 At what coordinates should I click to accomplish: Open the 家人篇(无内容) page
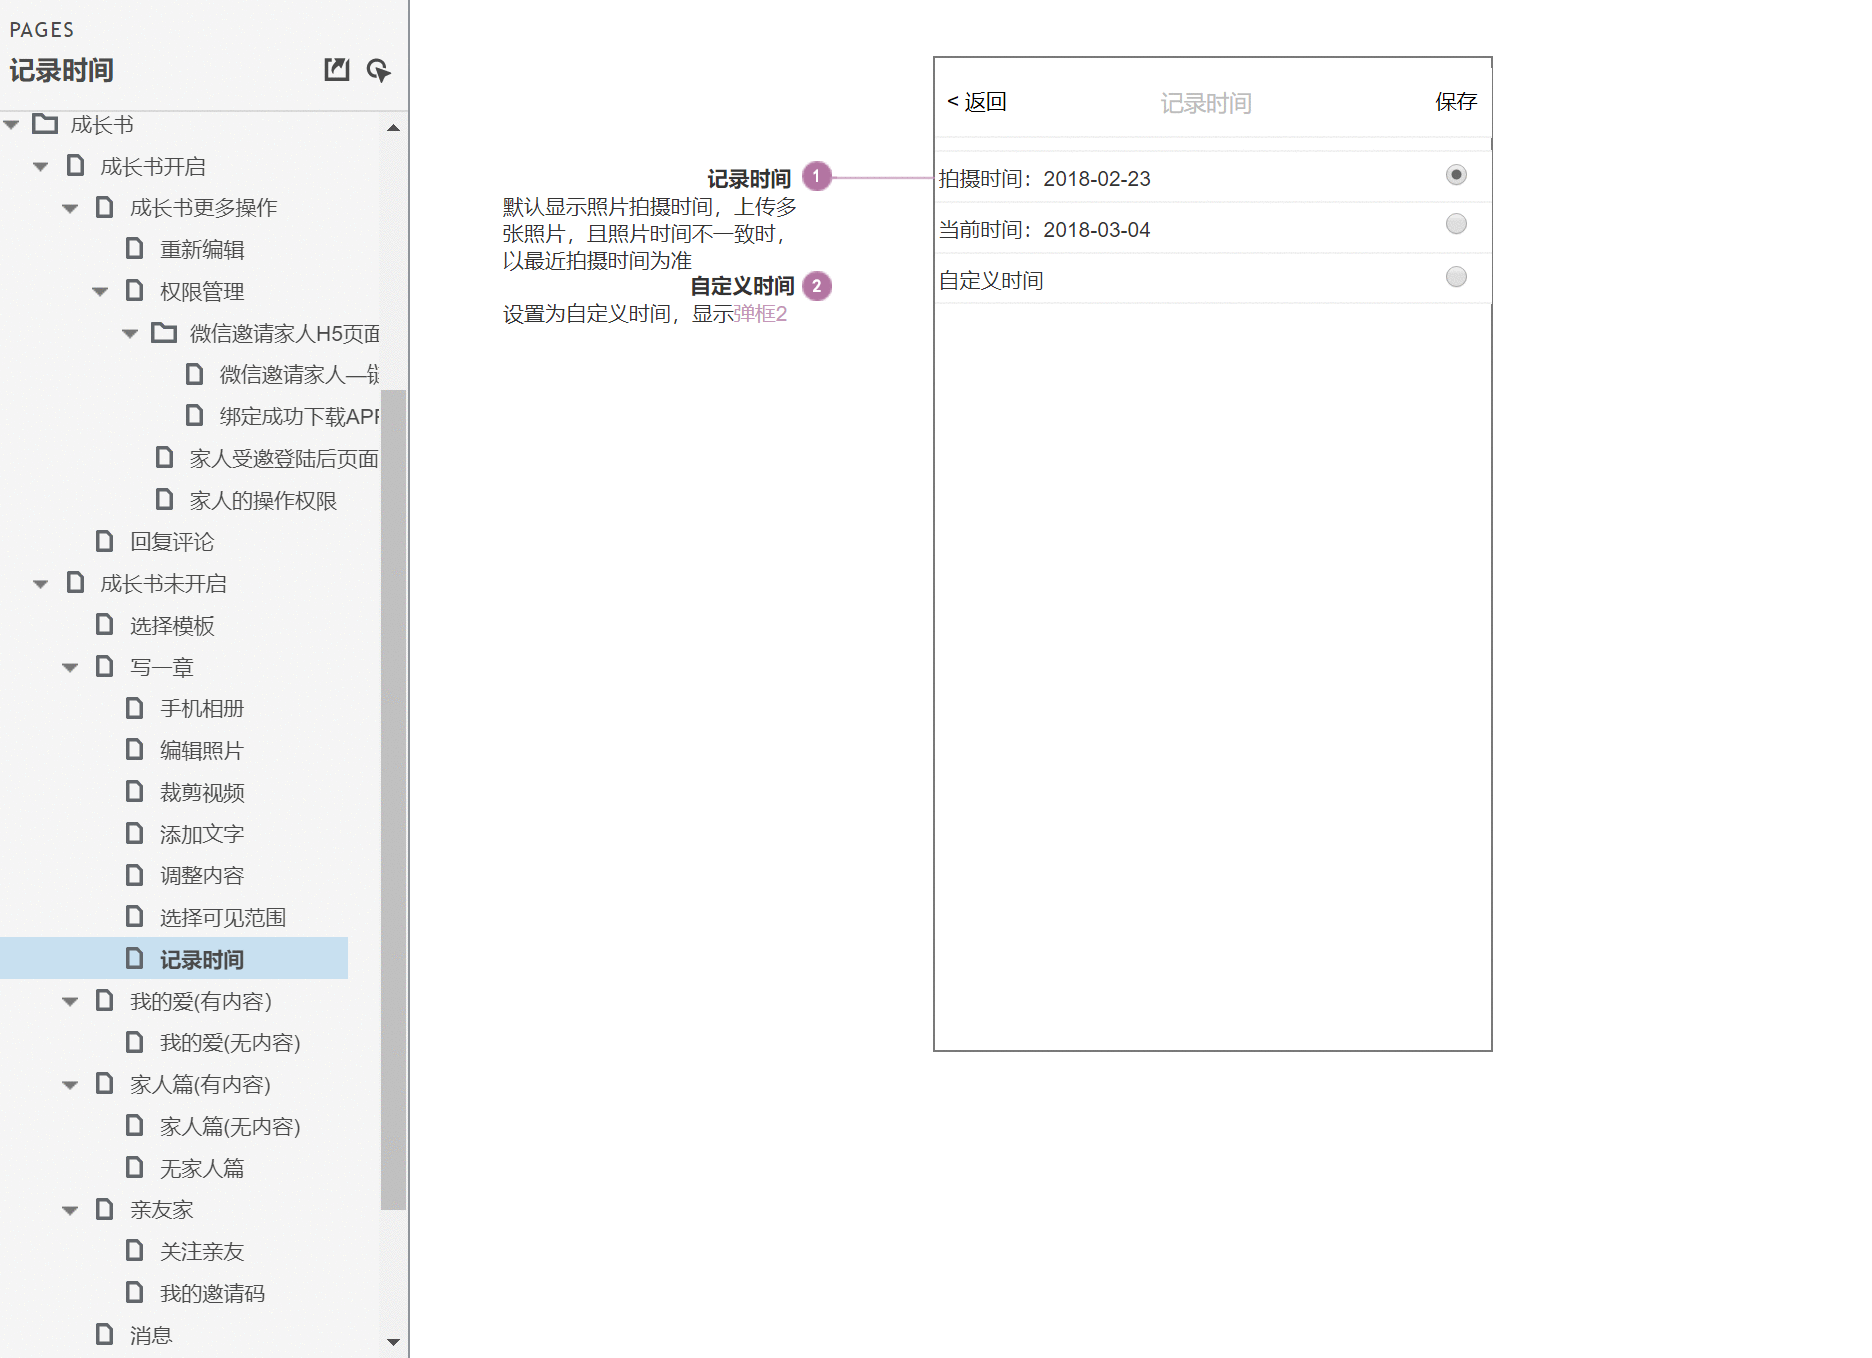230,1126
